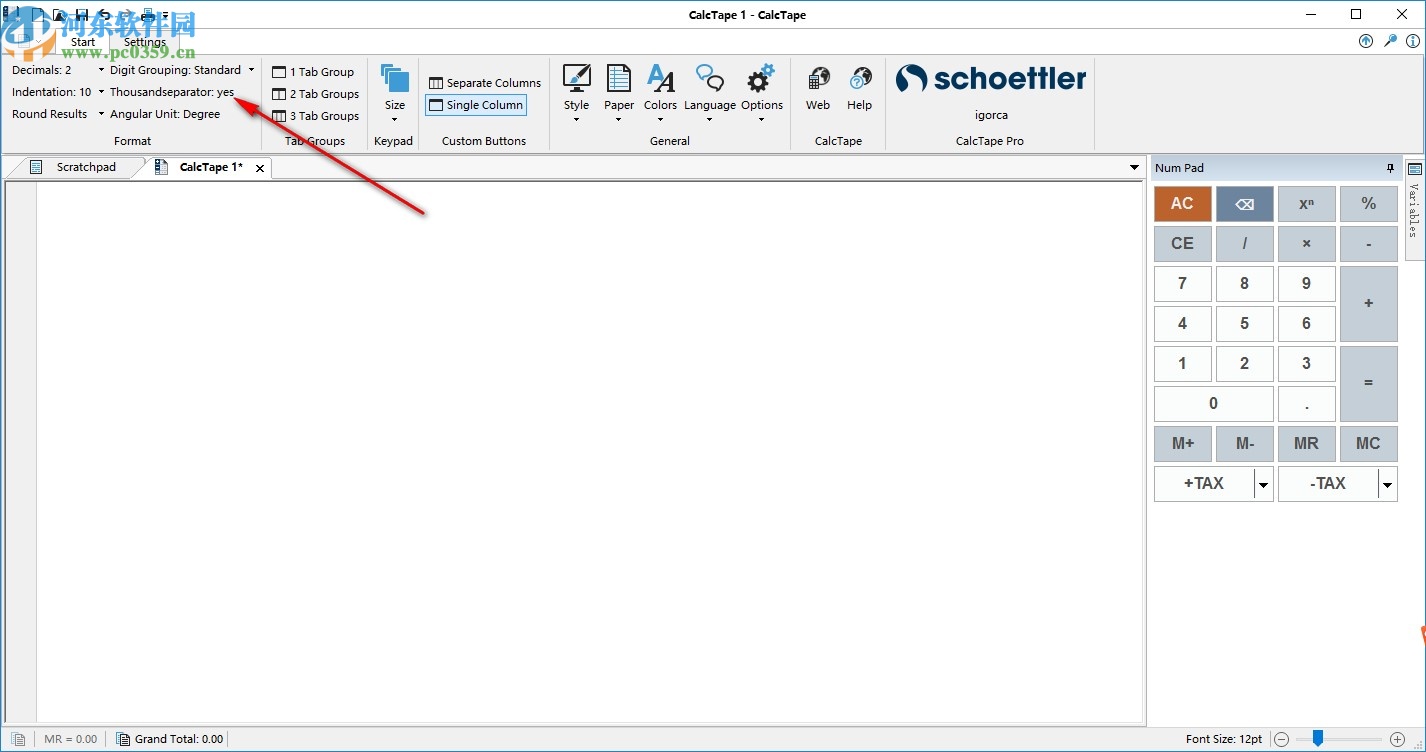Click the M+ memory button
Image resolution: width=1426 pixels, height=752 pixels.
click(x=1182, y=444)
